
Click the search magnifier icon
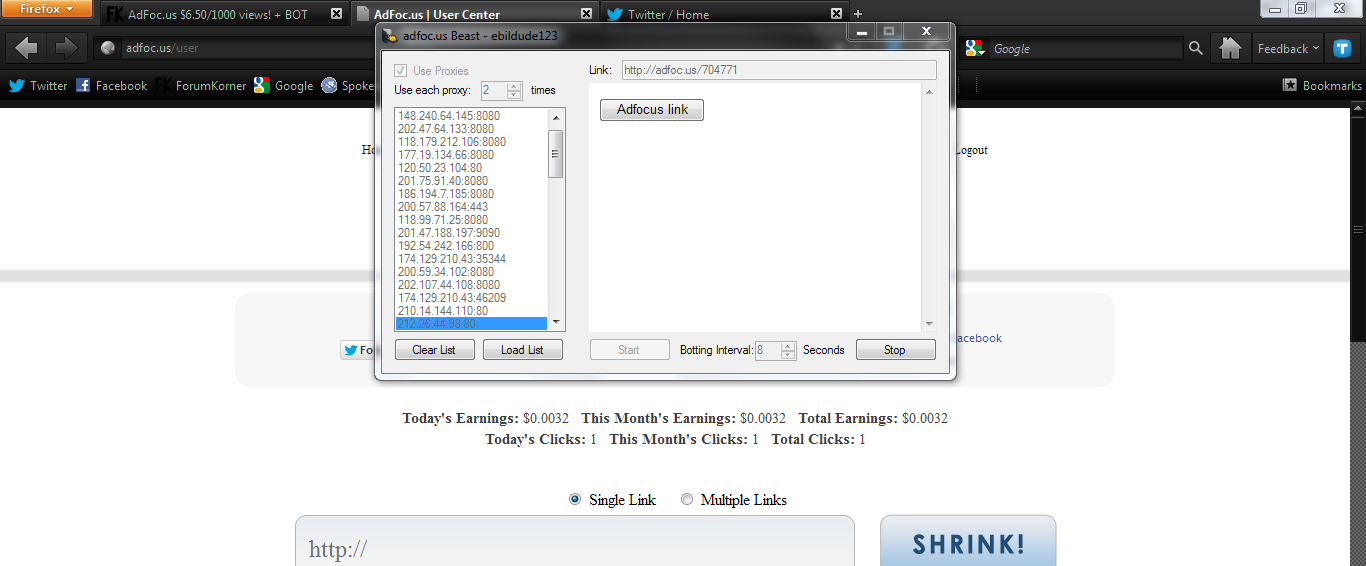coord(1195,48)
